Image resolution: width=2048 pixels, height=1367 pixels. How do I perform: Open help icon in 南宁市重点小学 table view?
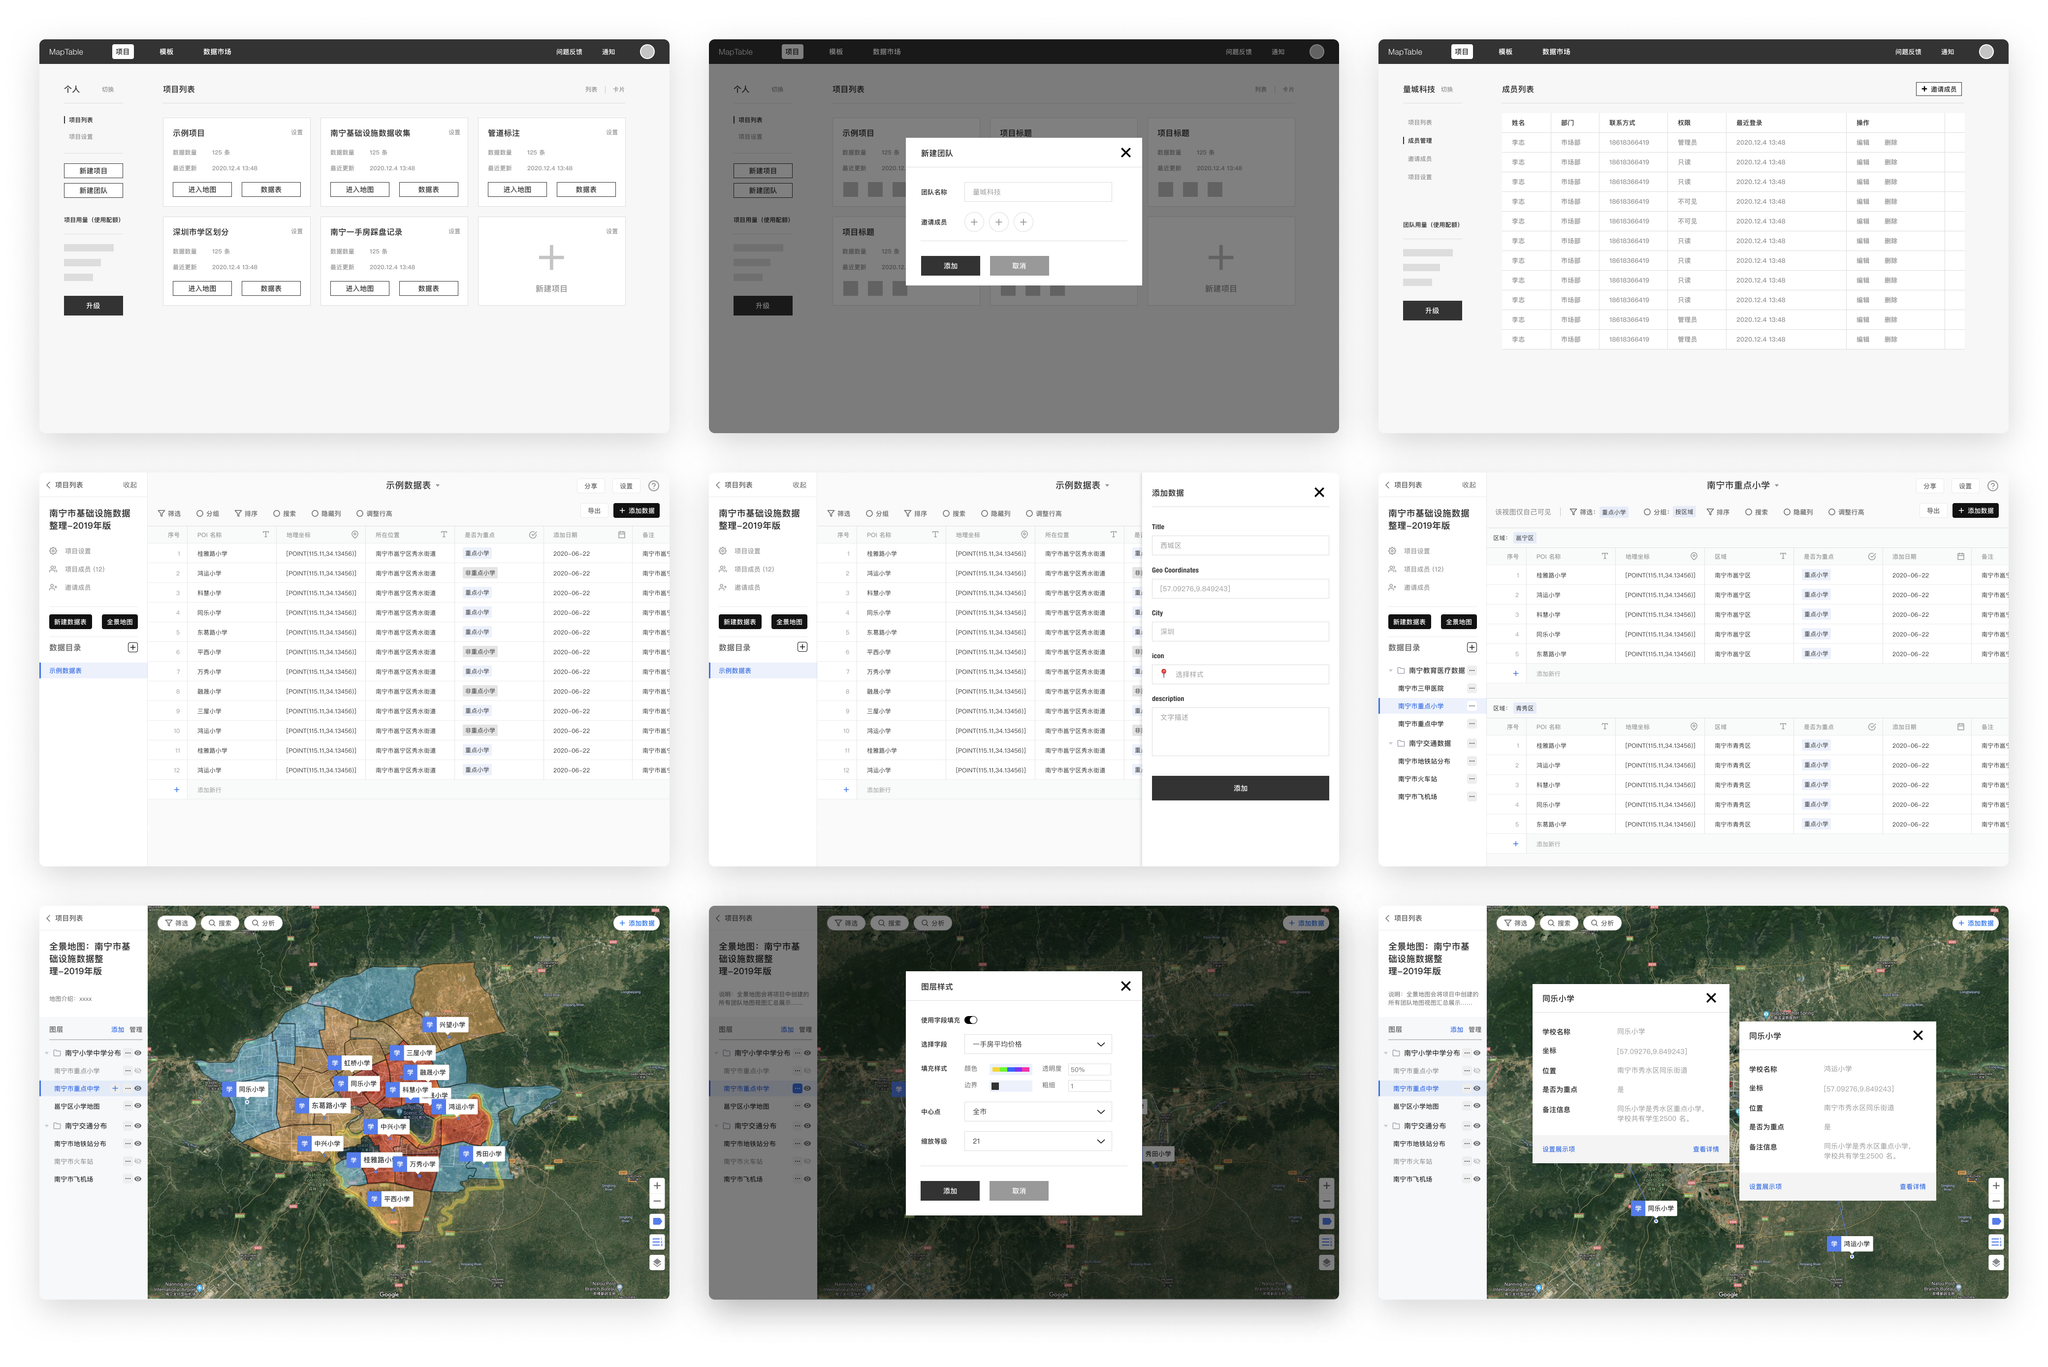1992,486
